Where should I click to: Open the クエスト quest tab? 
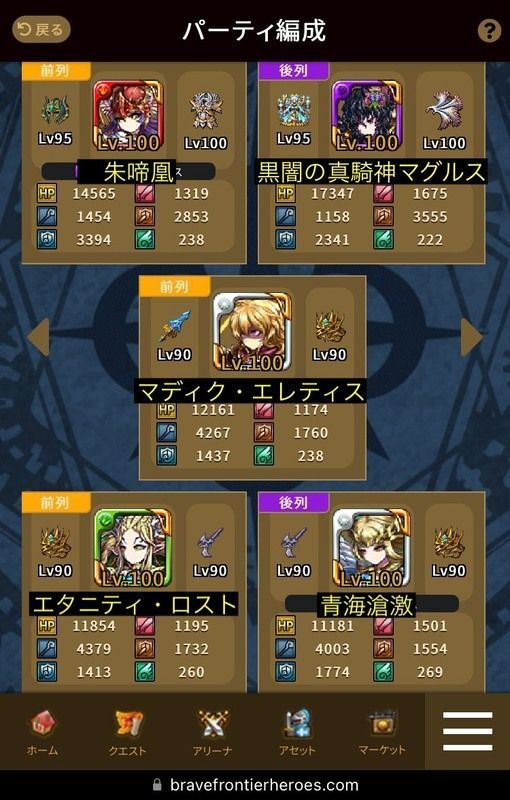tap(128, 732)
